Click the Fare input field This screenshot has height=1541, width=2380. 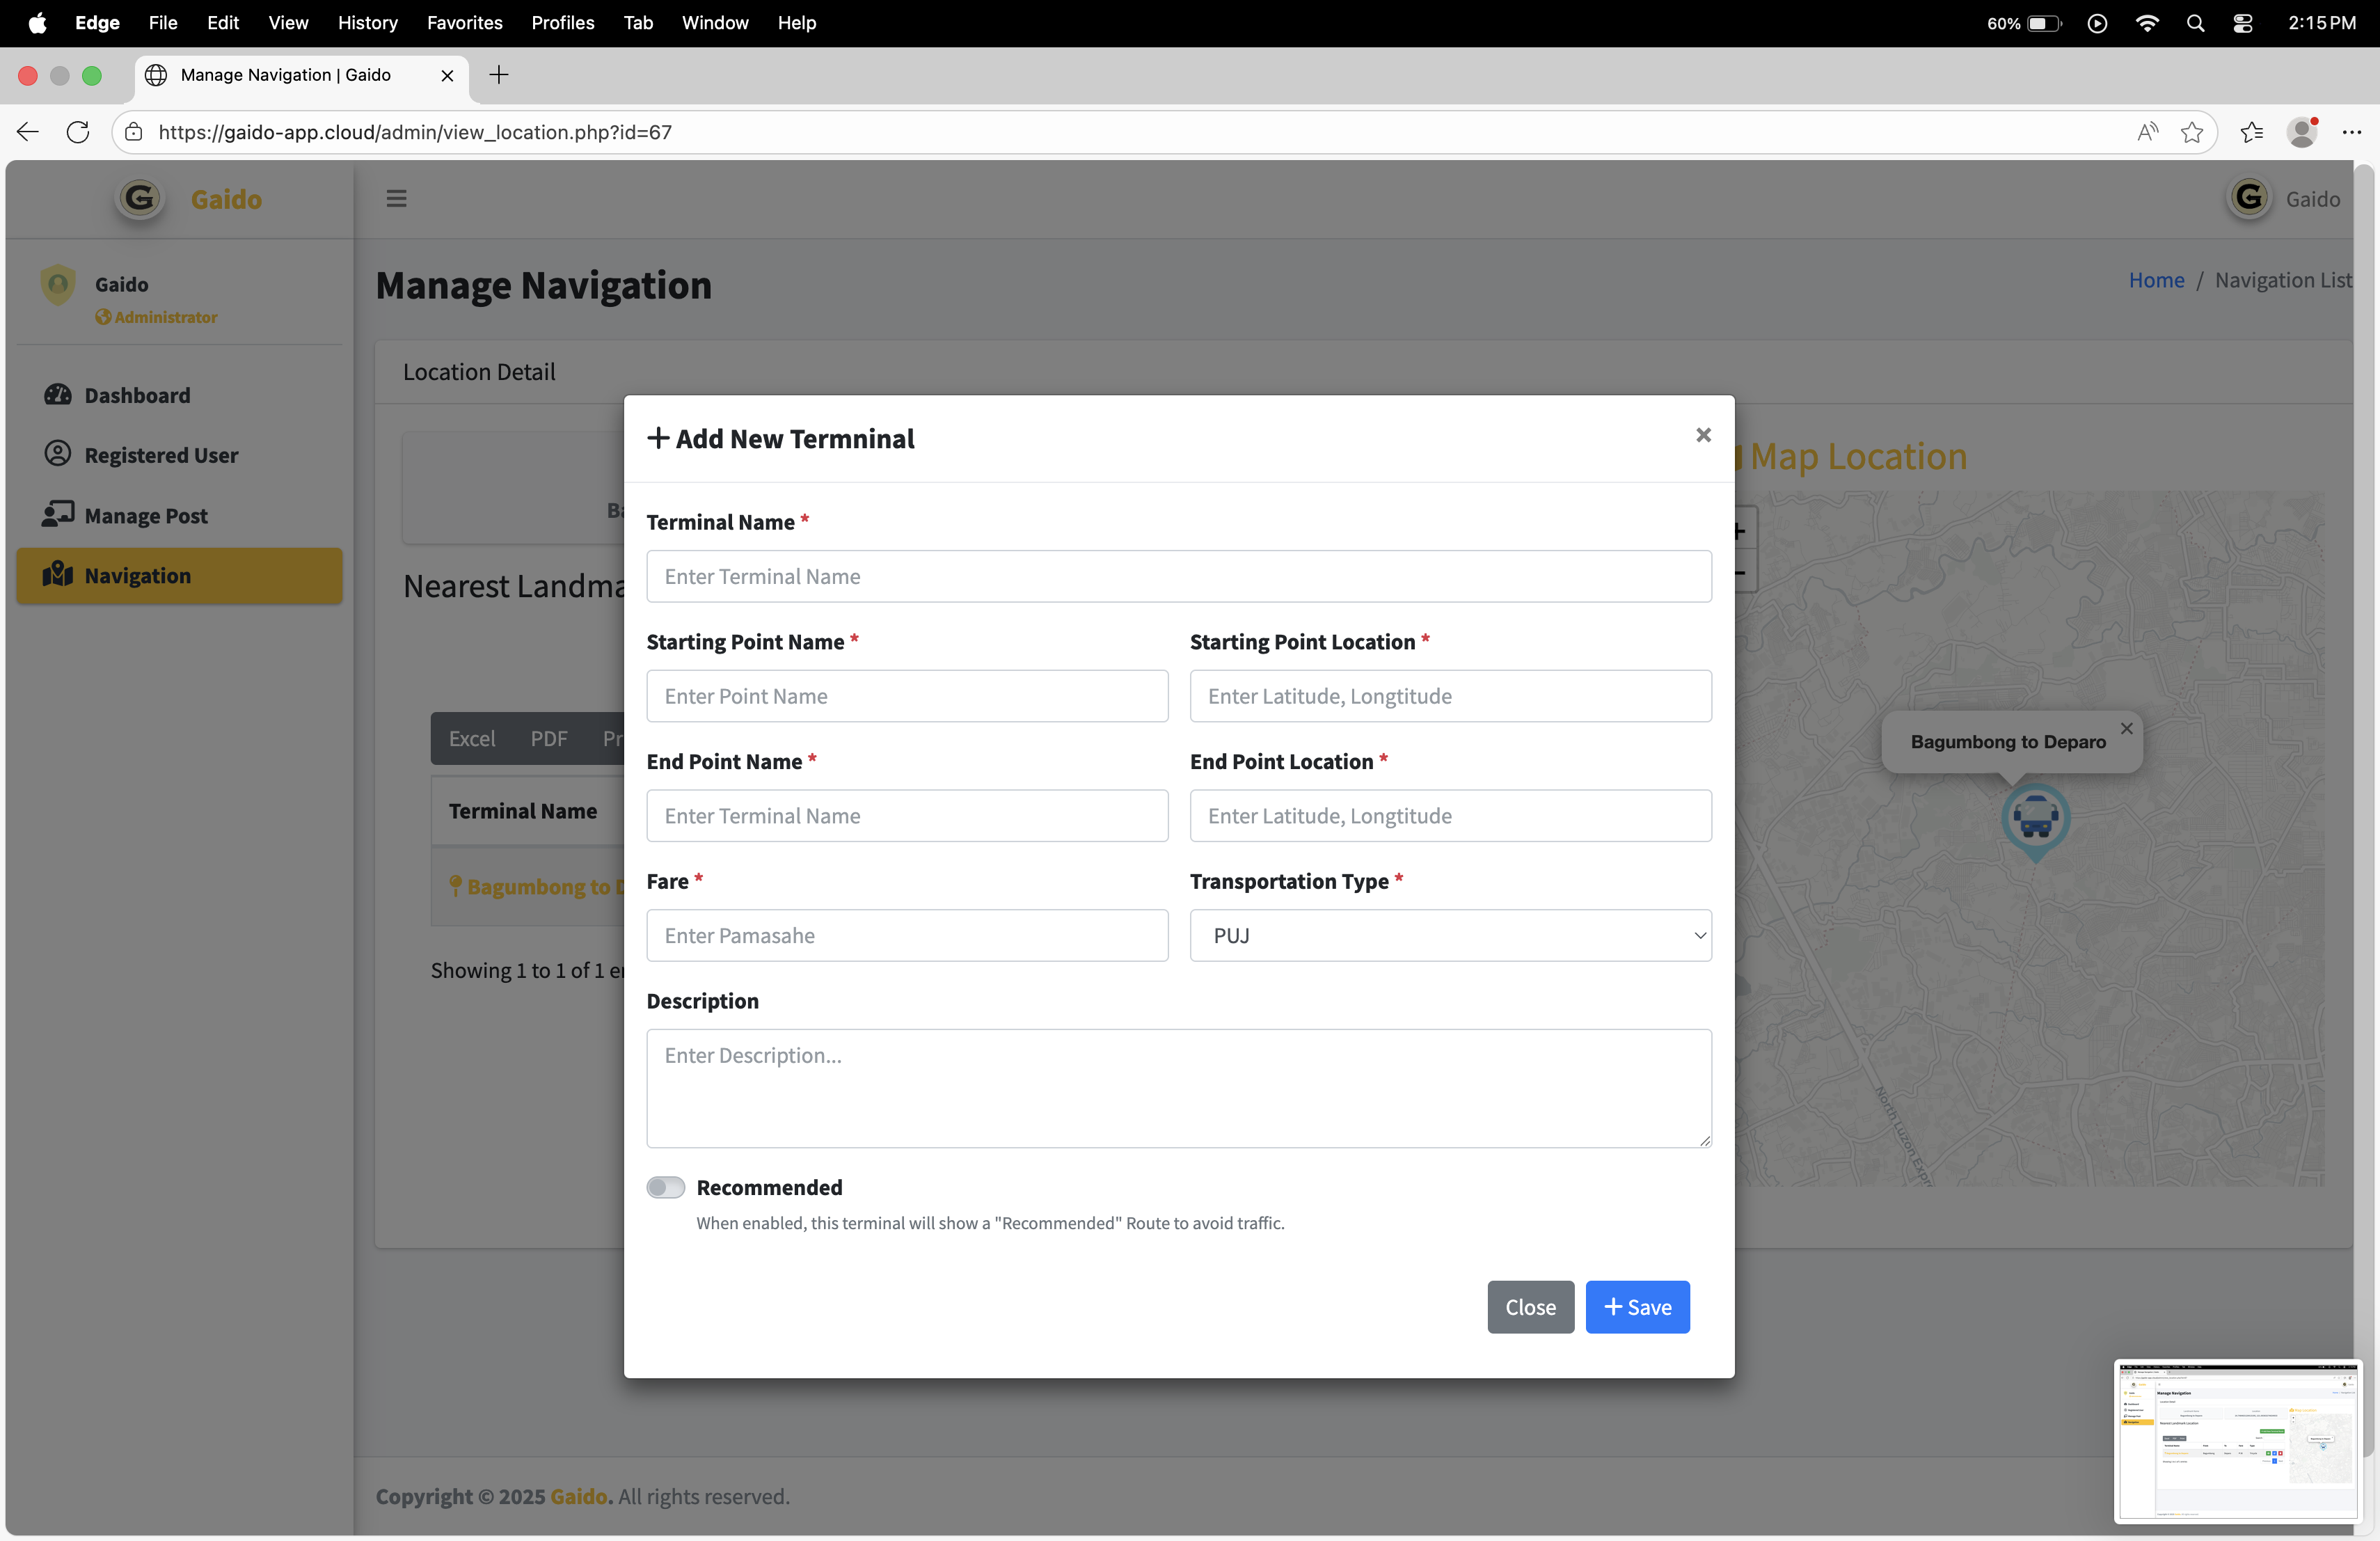tap(906, 935)
